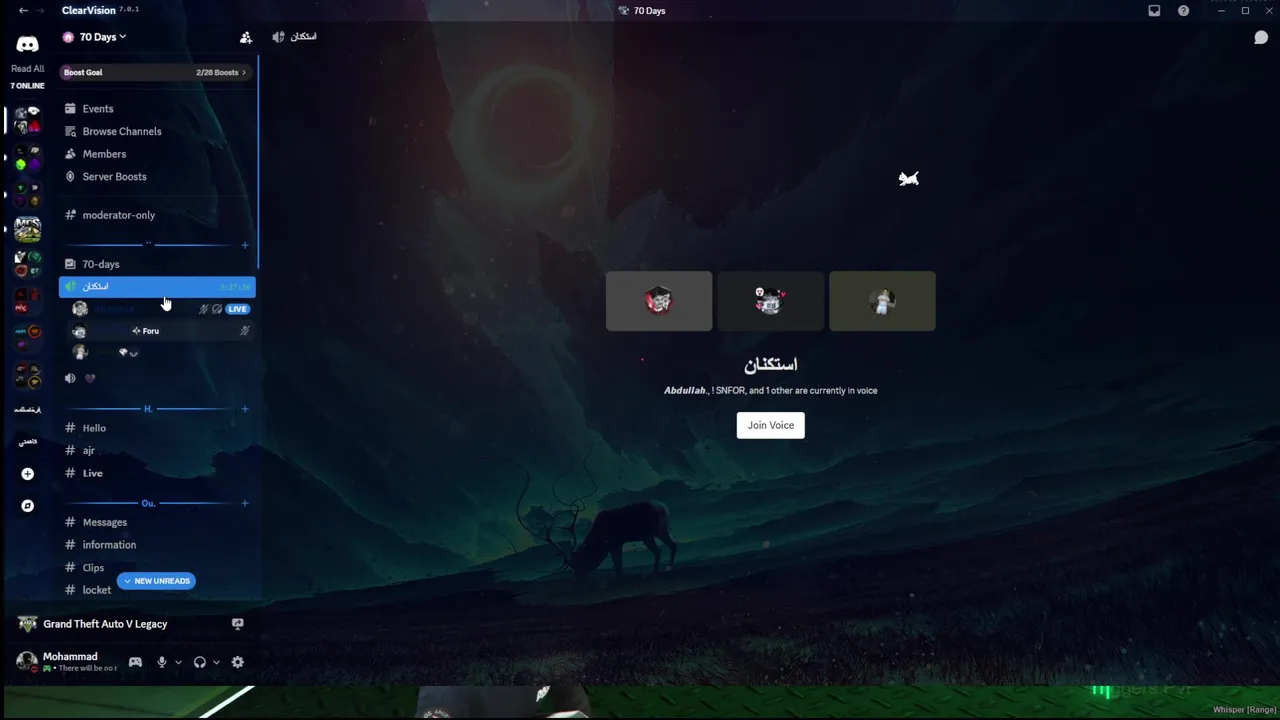Select the third voice participant tile
1280x720 pixels.
(882, 301)
